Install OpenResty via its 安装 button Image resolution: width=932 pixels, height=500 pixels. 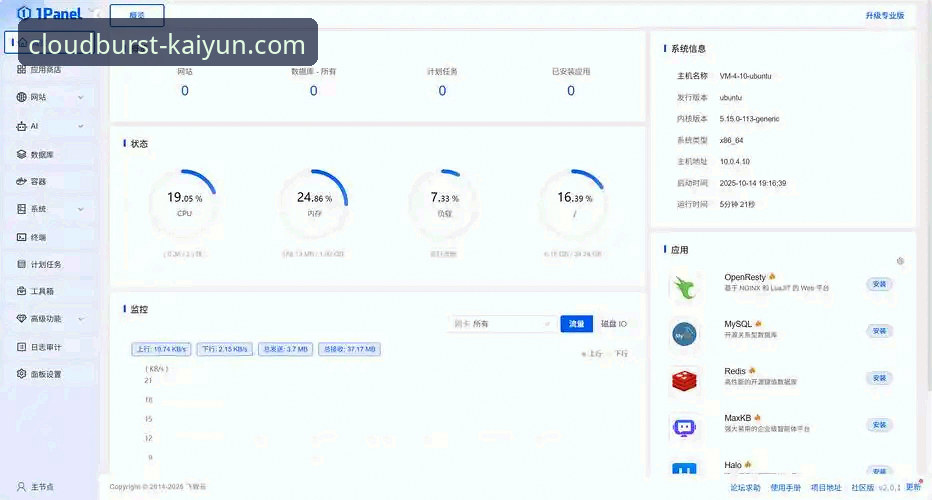tap(879, 284)
